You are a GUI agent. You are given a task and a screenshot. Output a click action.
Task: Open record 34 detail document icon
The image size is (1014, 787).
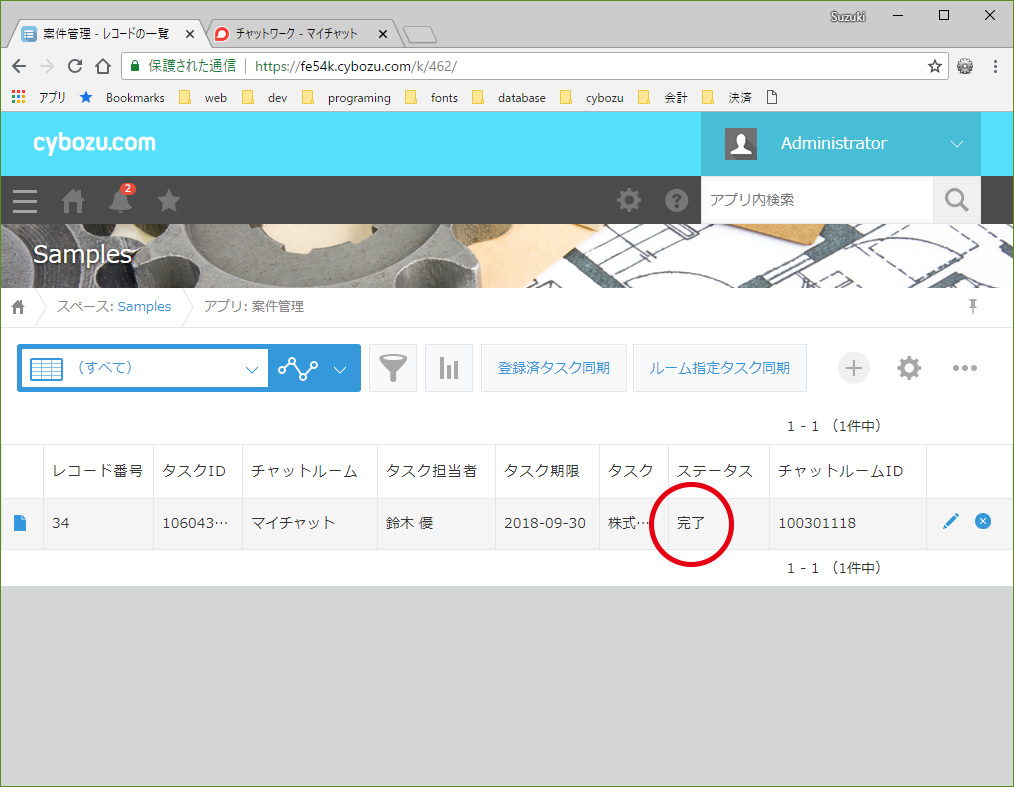click(20, 523)
